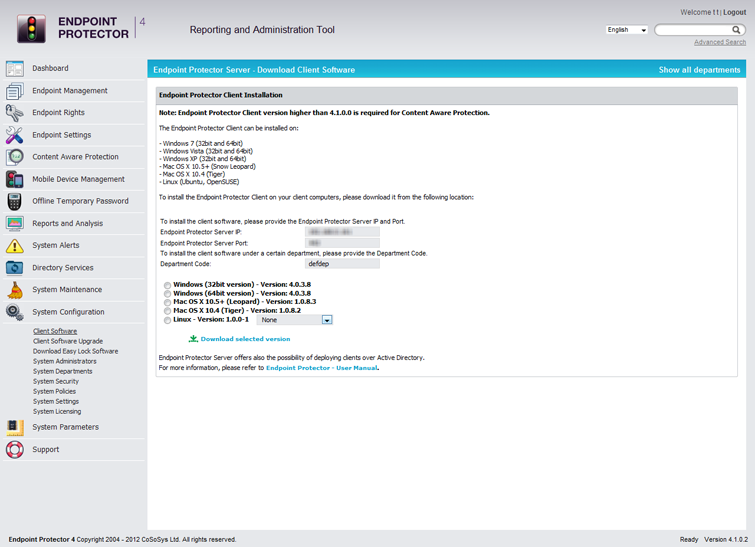The width and height of the screenshot is (755, 547).
Task: Click the Department Code field with defdep
Action: (342, 264)
